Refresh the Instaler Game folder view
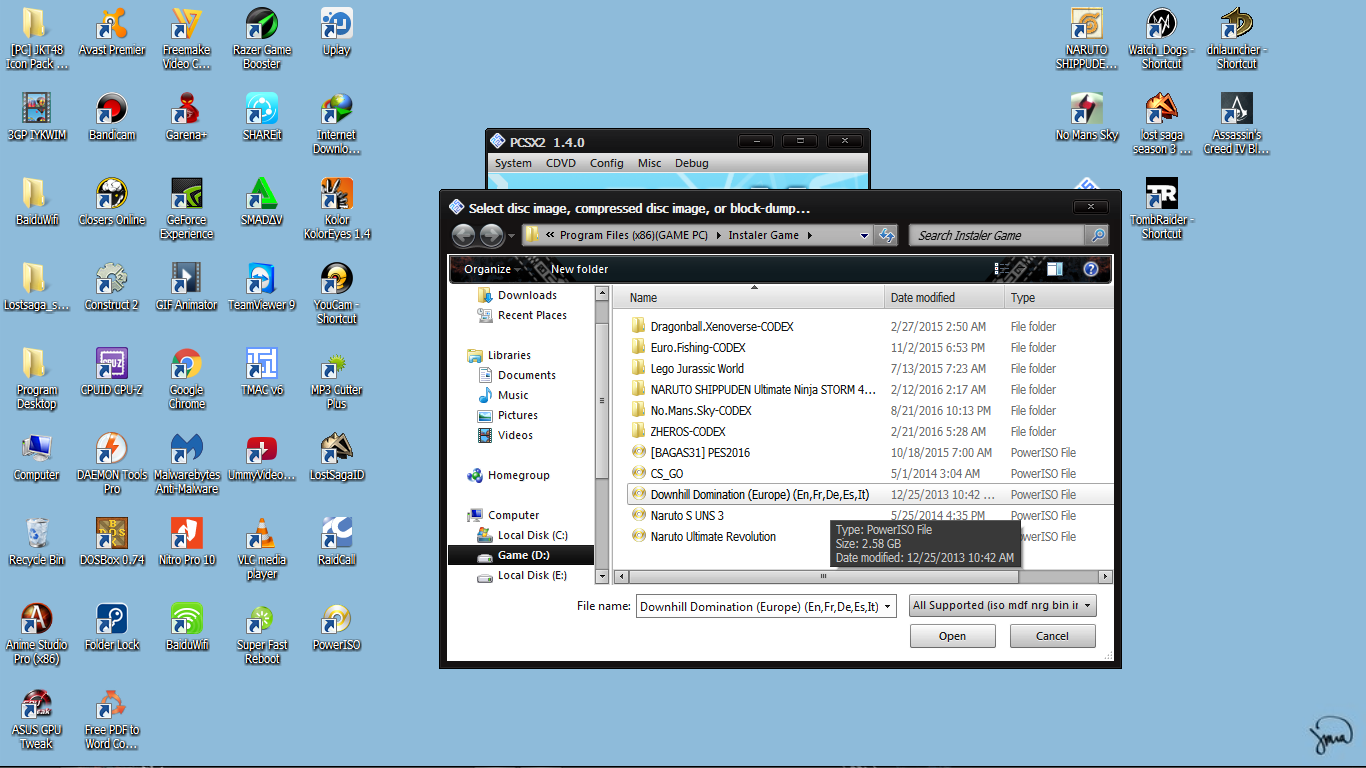 [x=886, y=235]
